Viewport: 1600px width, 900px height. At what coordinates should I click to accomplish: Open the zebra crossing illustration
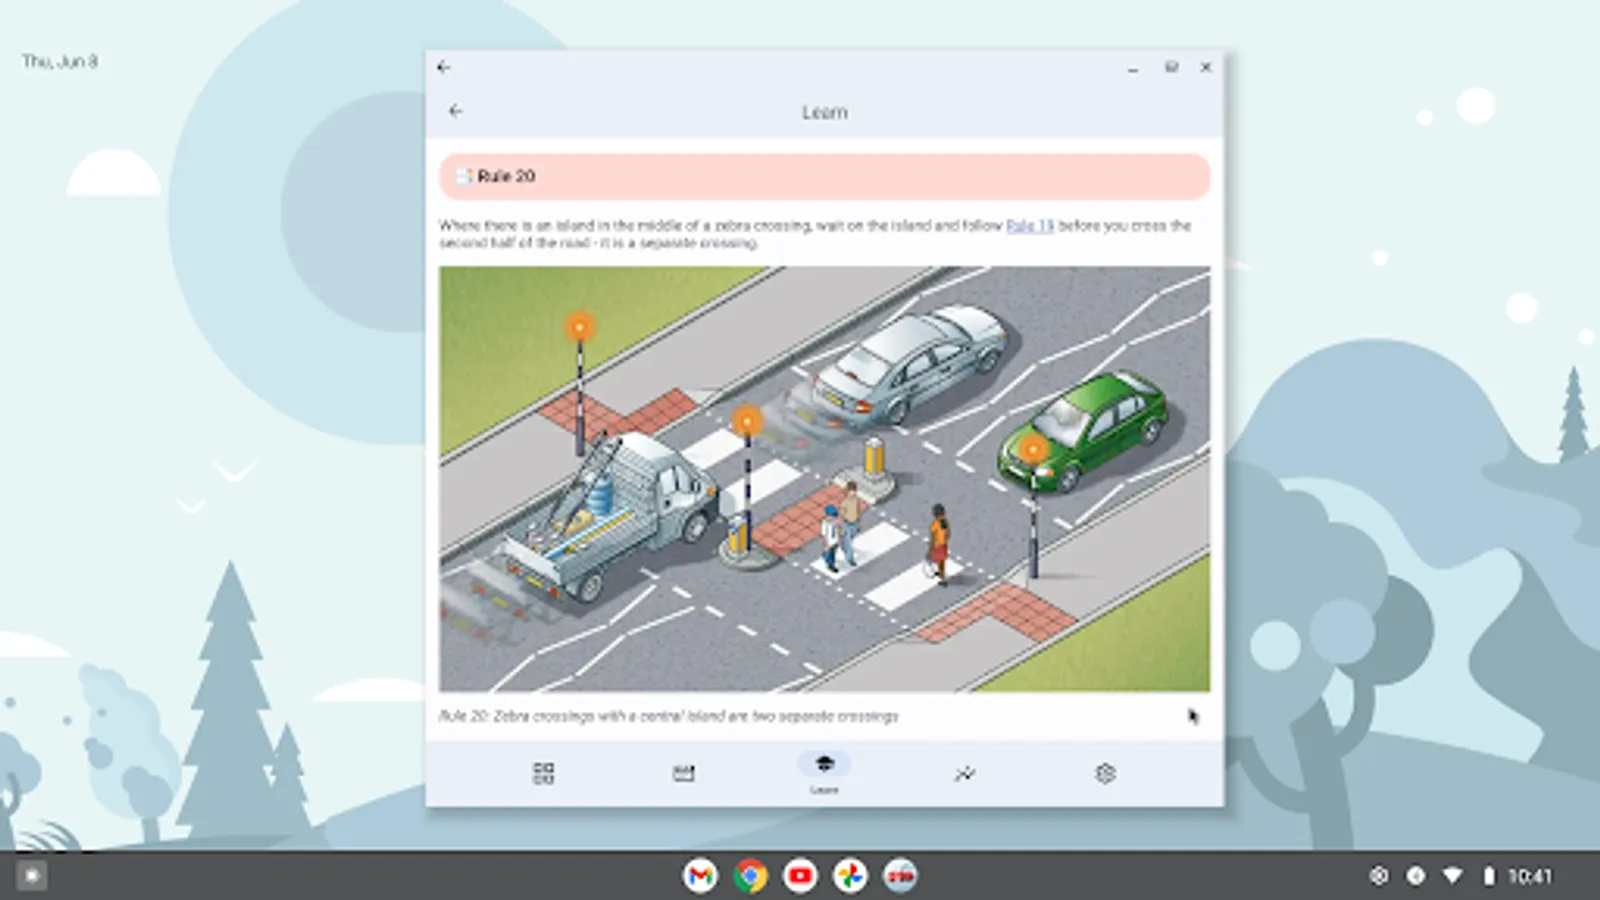[x=825, y=479]
